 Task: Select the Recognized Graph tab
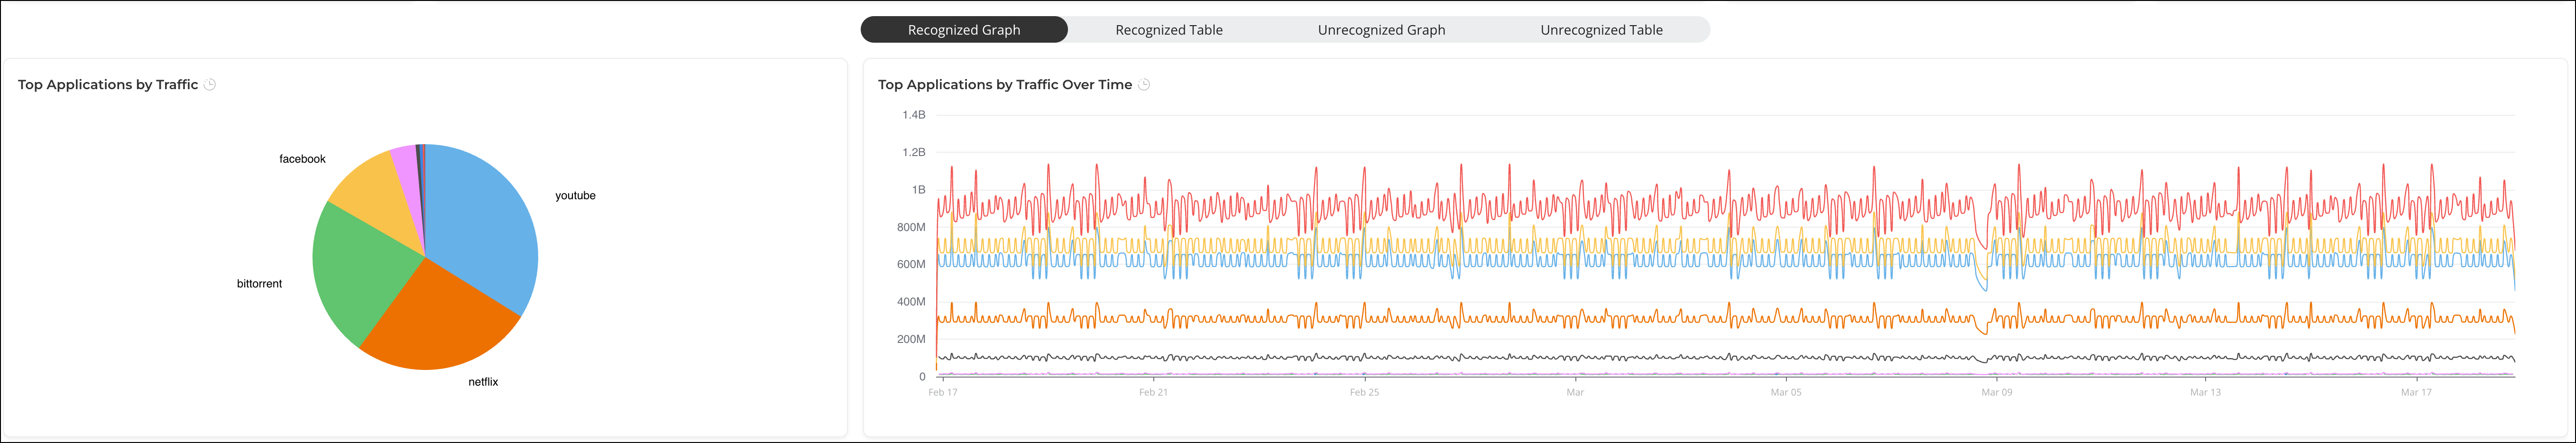click(x=964, y=30)
